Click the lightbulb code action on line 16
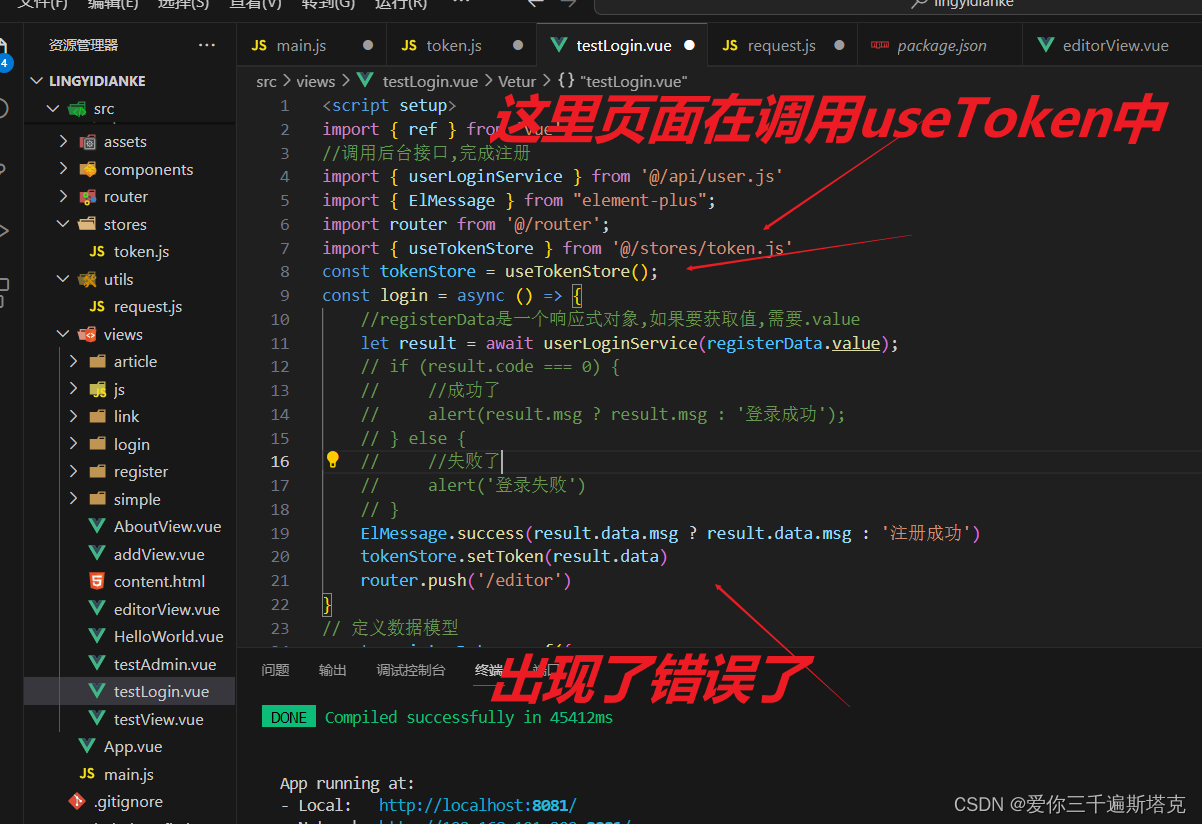 point(334,460)
